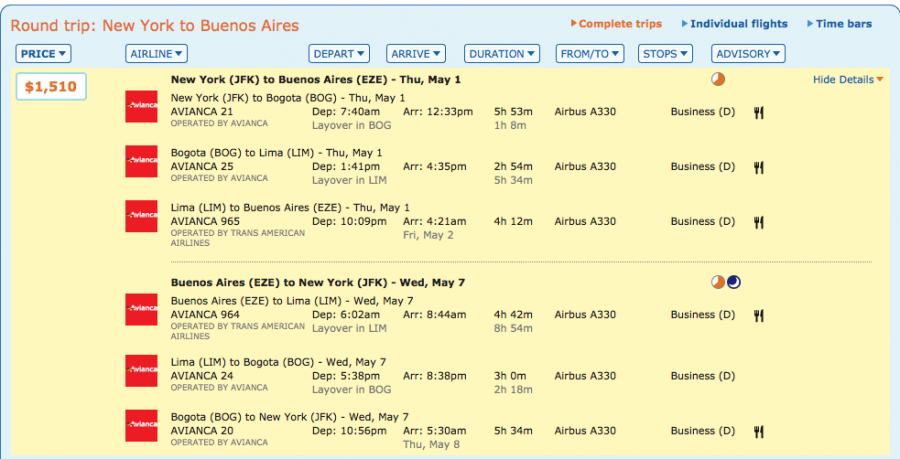Open the DURATION filter dropdown
The image size is (900, 459).
[x=502, y=54]
